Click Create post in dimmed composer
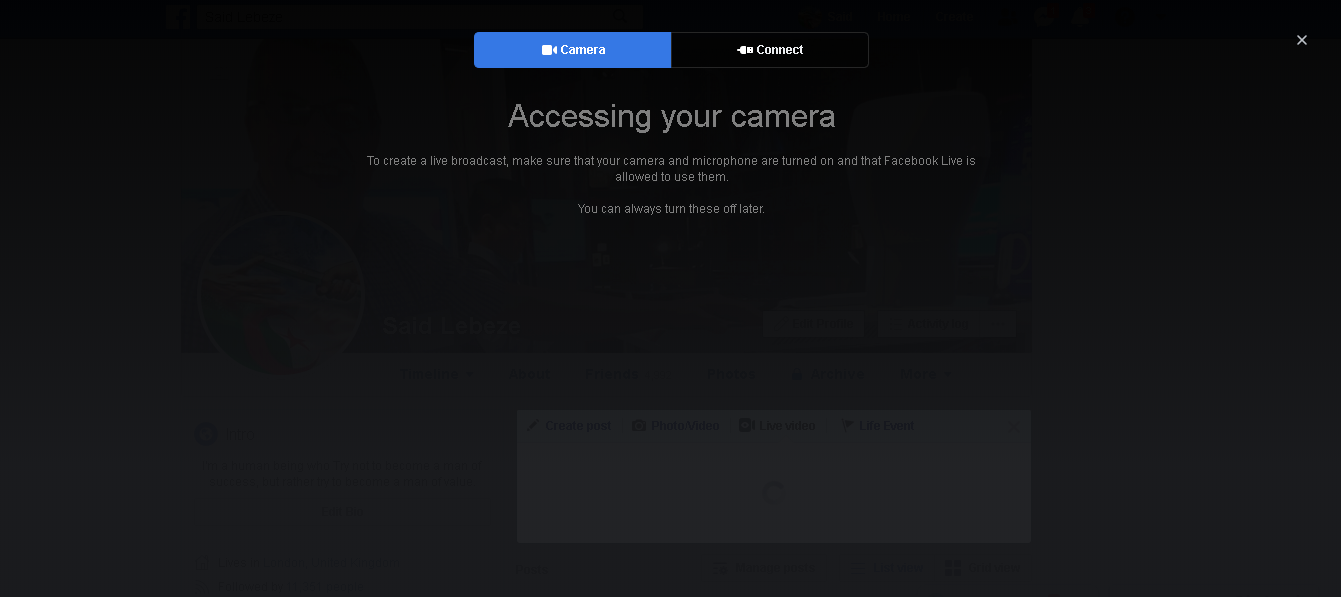The image size is (1341, 597). point(569,426)
